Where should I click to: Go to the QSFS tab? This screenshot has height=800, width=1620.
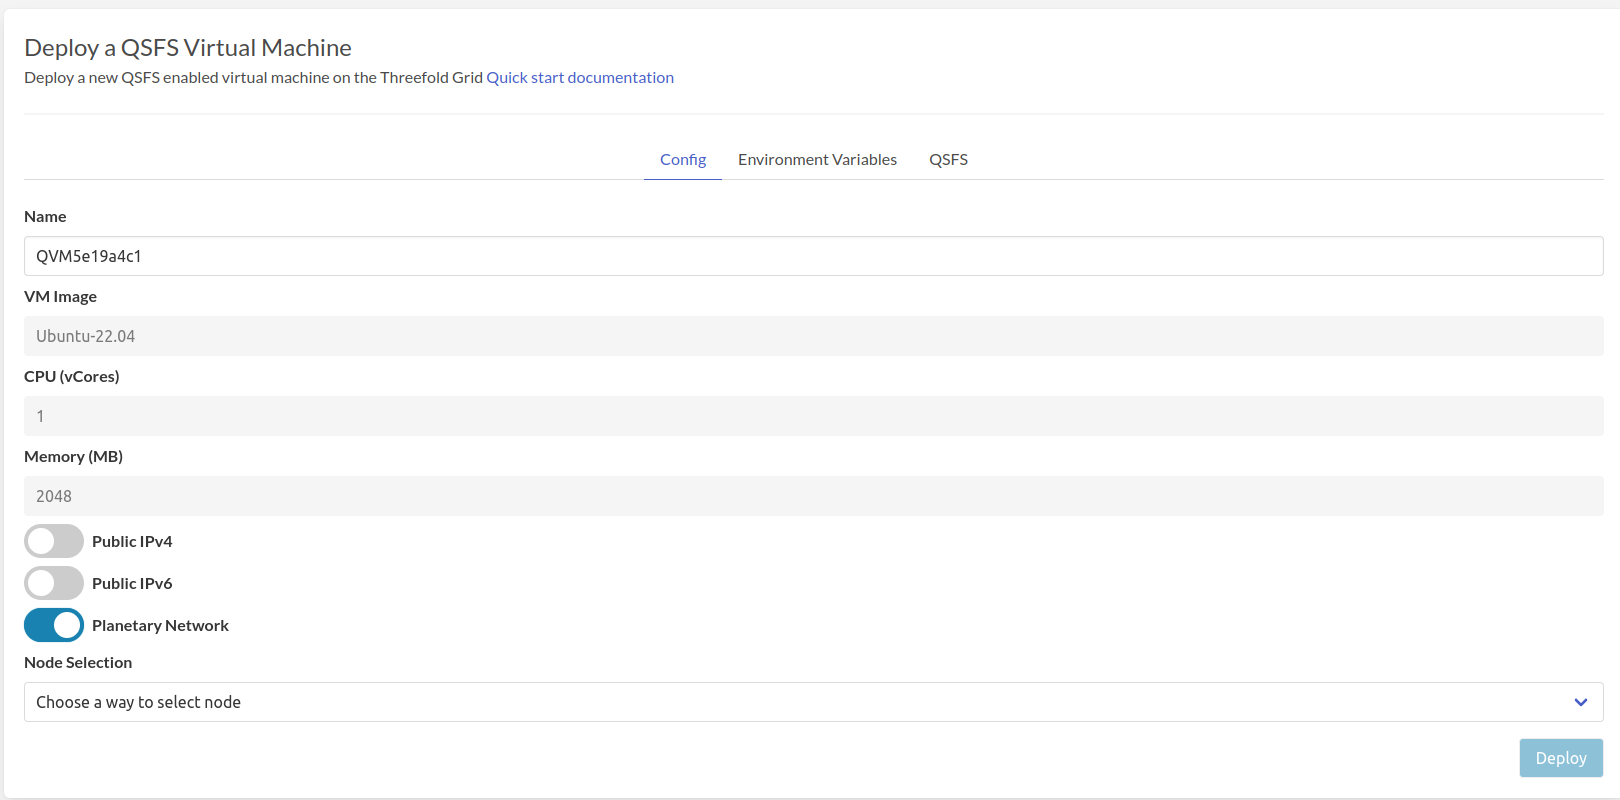click(x=948, y=160)
